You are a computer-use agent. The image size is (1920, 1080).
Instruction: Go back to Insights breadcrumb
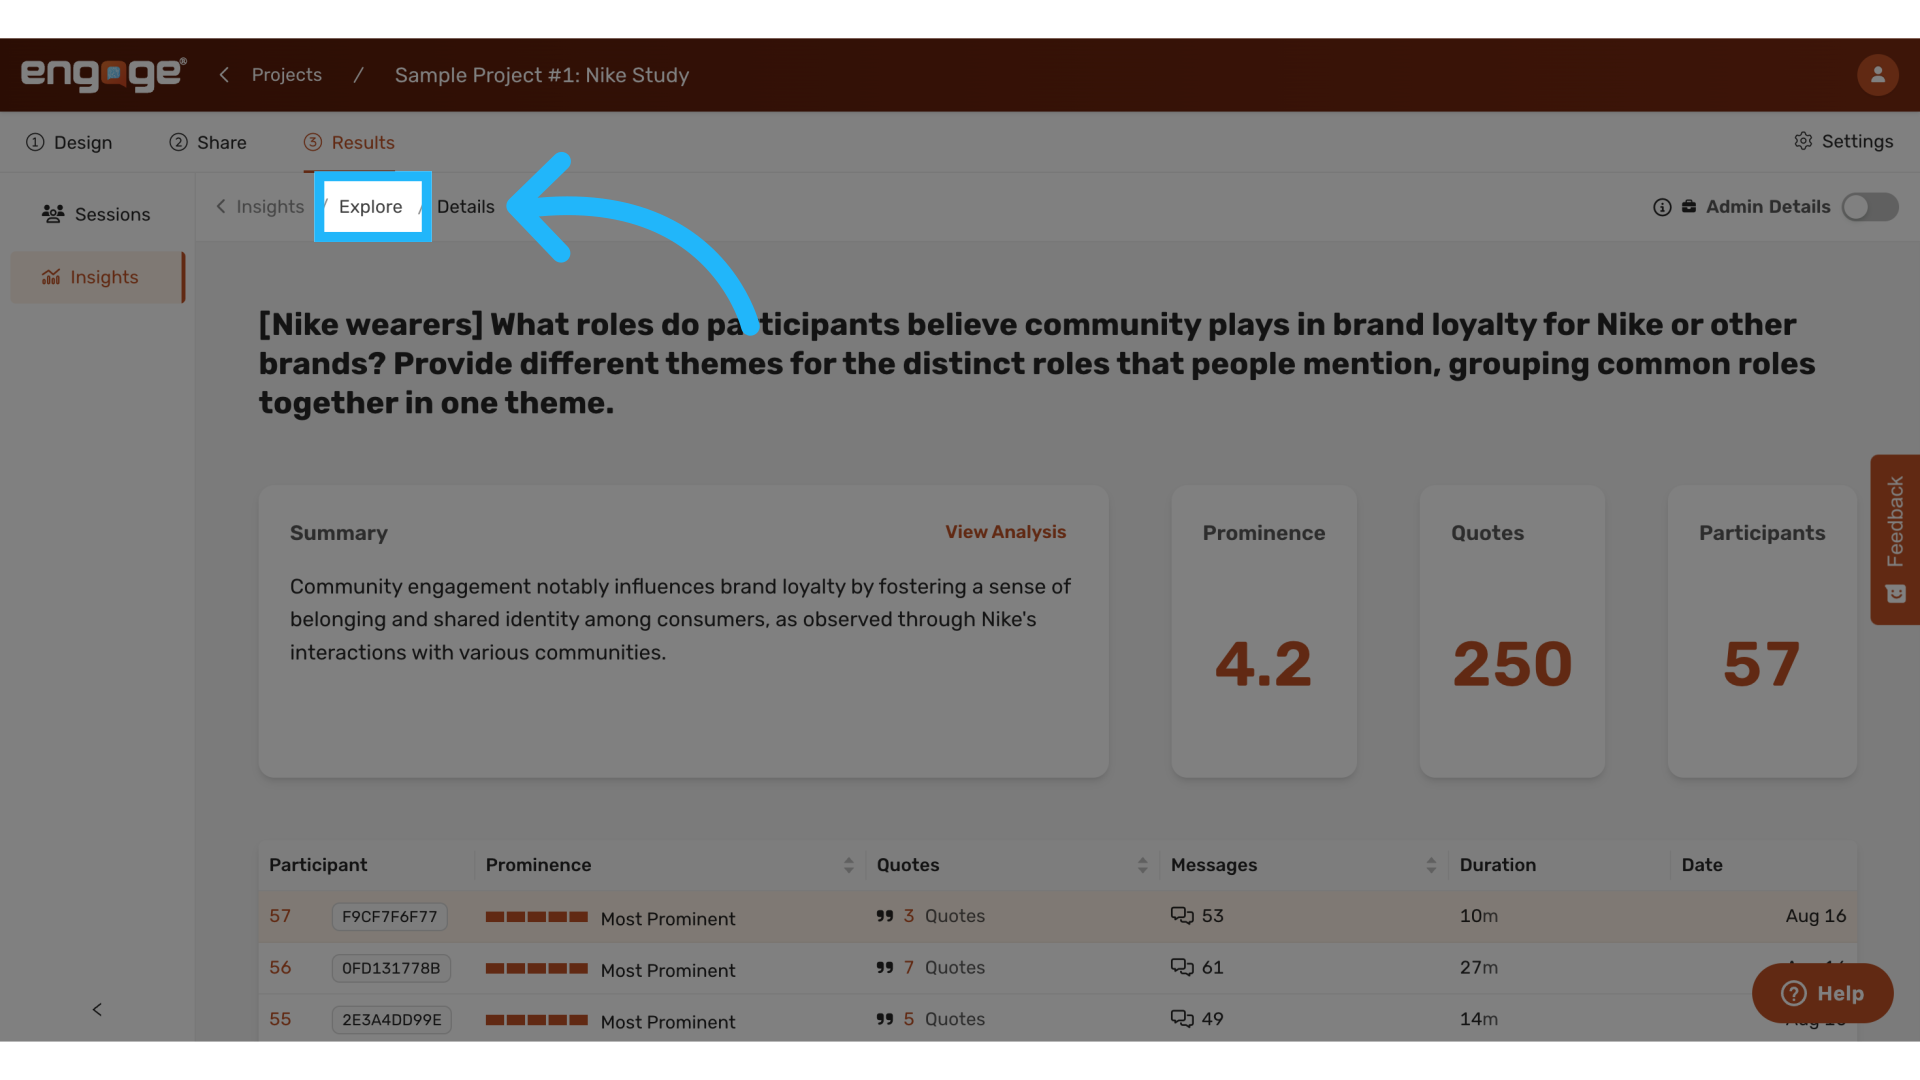(x=260, y=207)
